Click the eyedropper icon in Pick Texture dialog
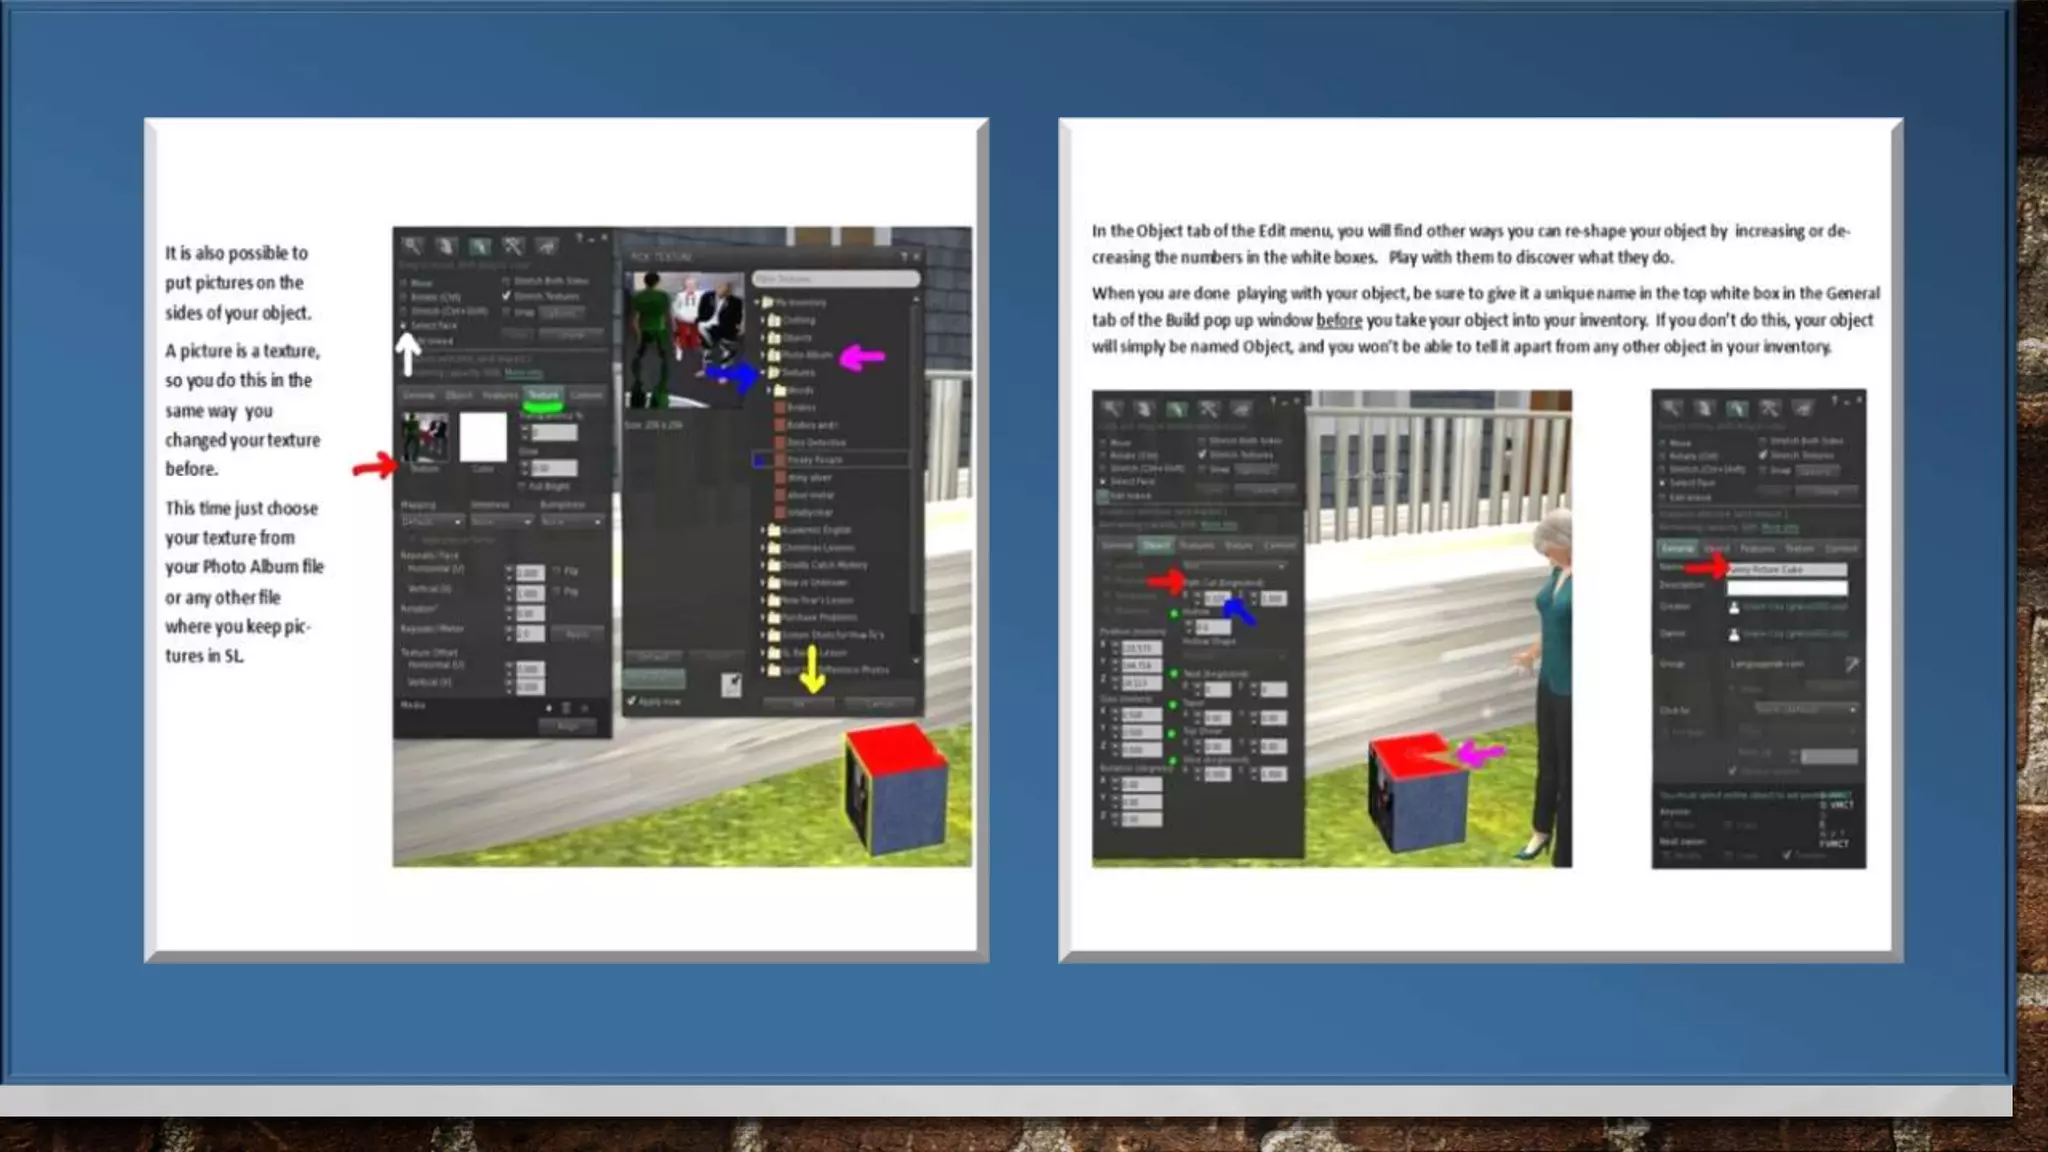Image resolution: width=2048 pixels, height=1152 pixels. coord(731,684)
